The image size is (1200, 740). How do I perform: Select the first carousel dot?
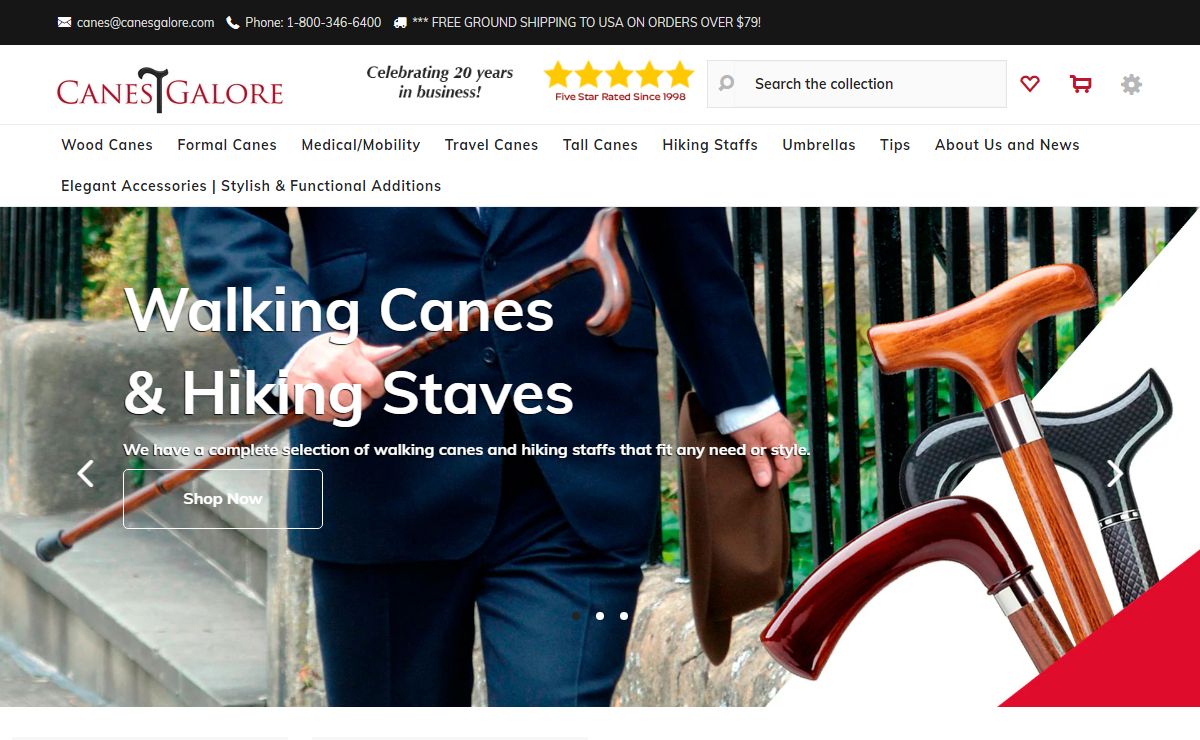(x=576, y=616)
